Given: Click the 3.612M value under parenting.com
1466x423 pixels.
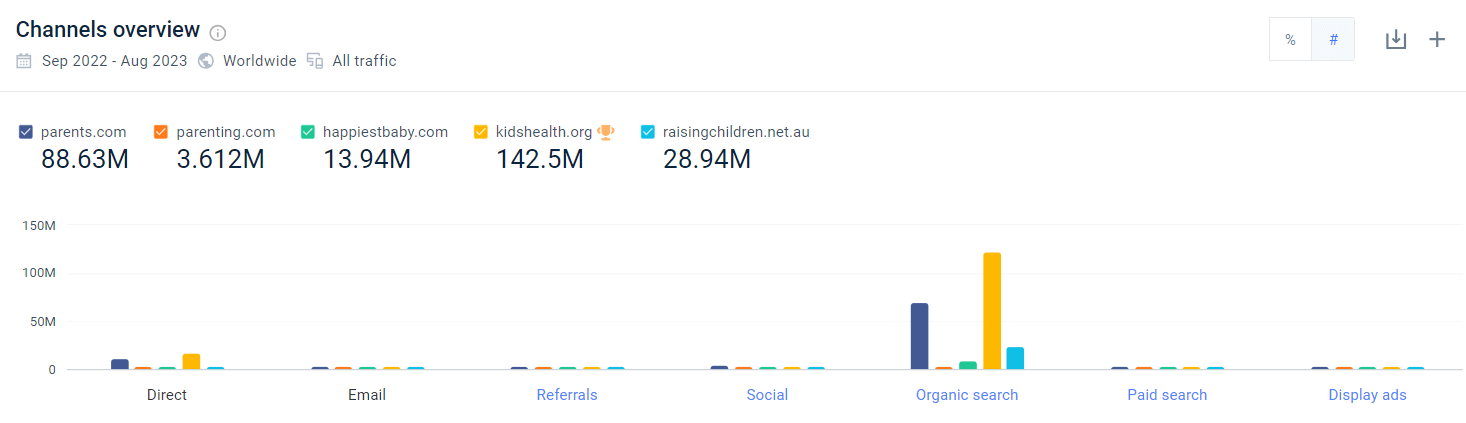Looking at the screenshot, I should point(220,159).
